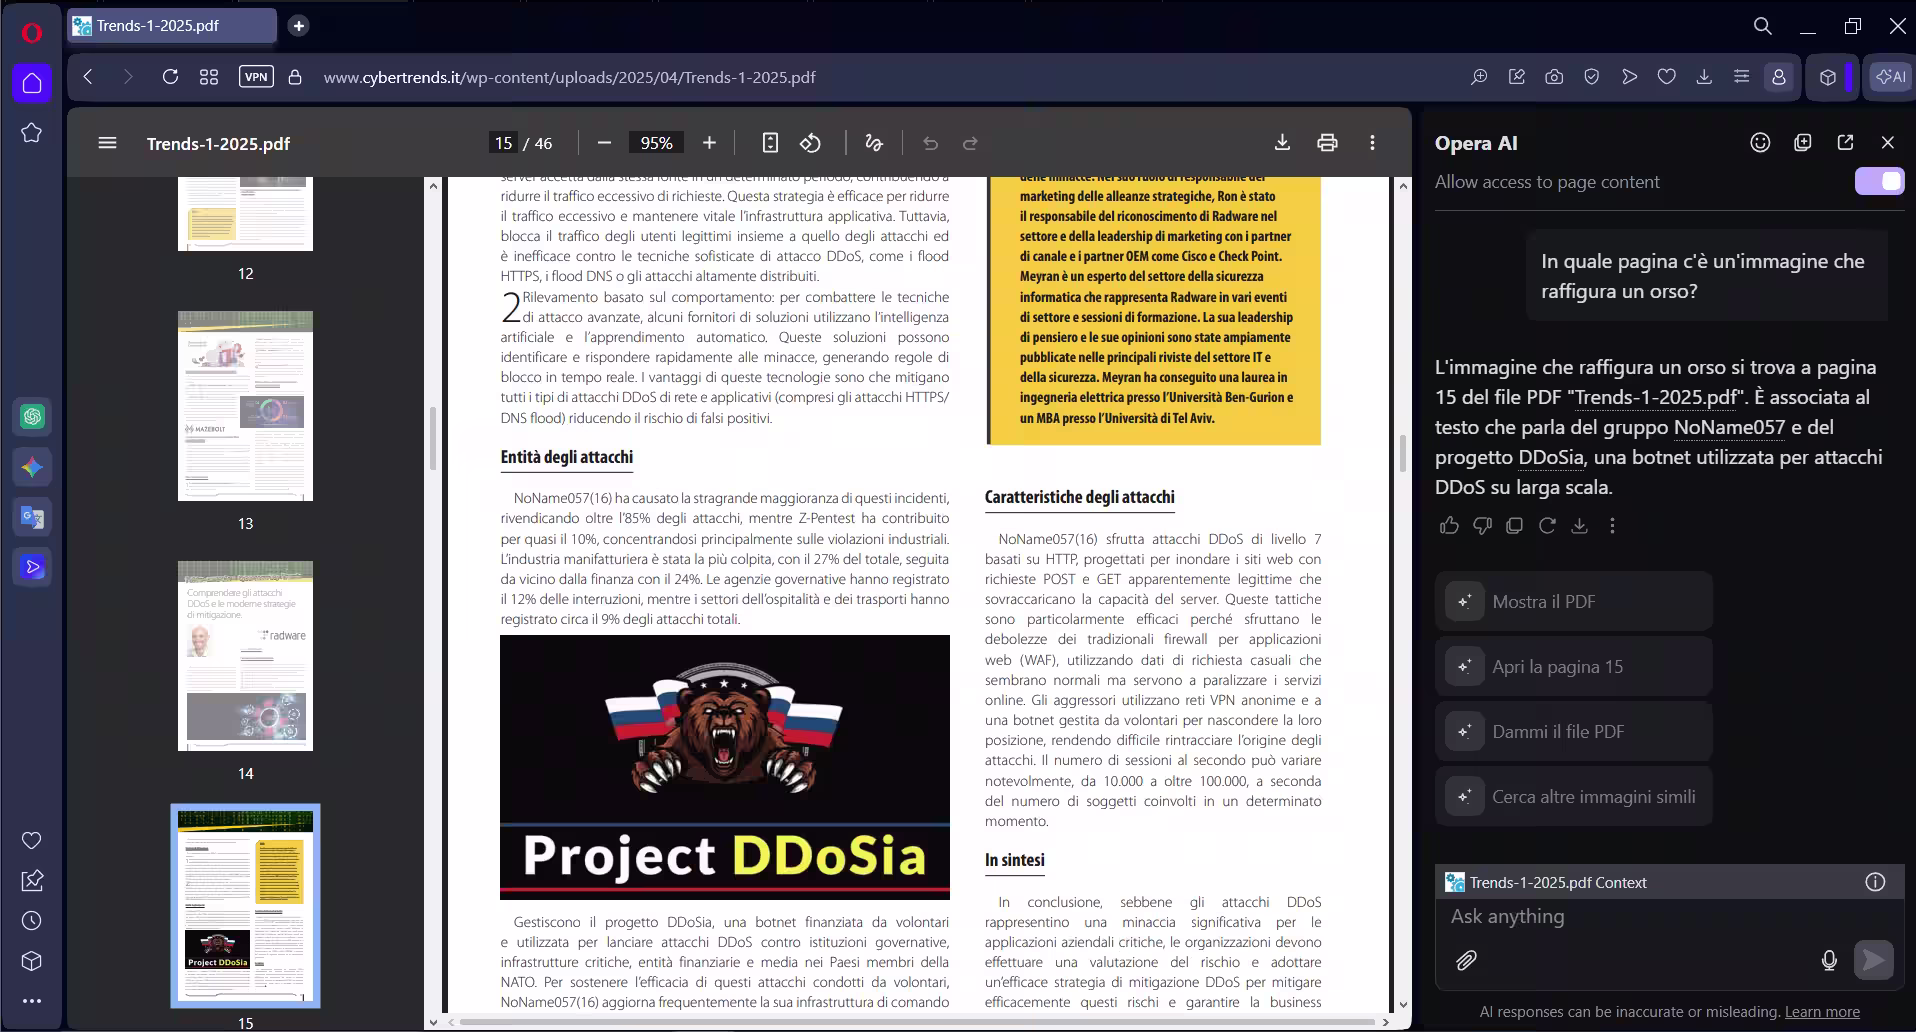Click the 95% zoom level field
Image resolution: width=1916 pixels, height=1032 pixels.
tap(656, 143)
